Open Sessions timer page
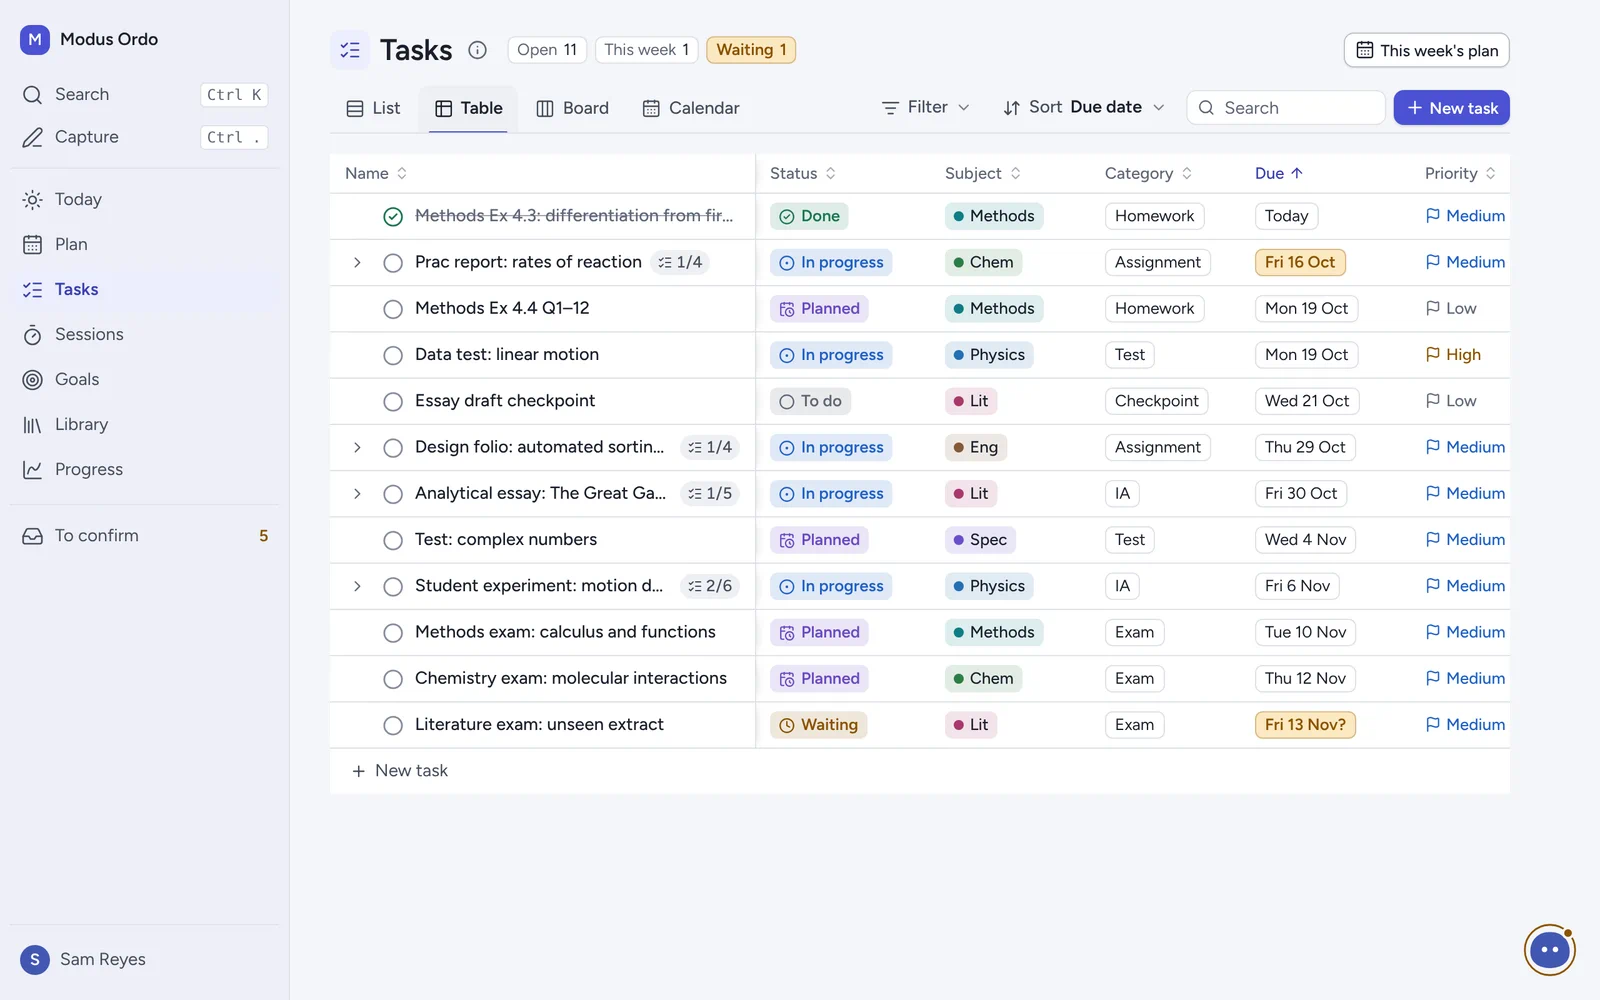The image size is (1600, 1000). 145,334
